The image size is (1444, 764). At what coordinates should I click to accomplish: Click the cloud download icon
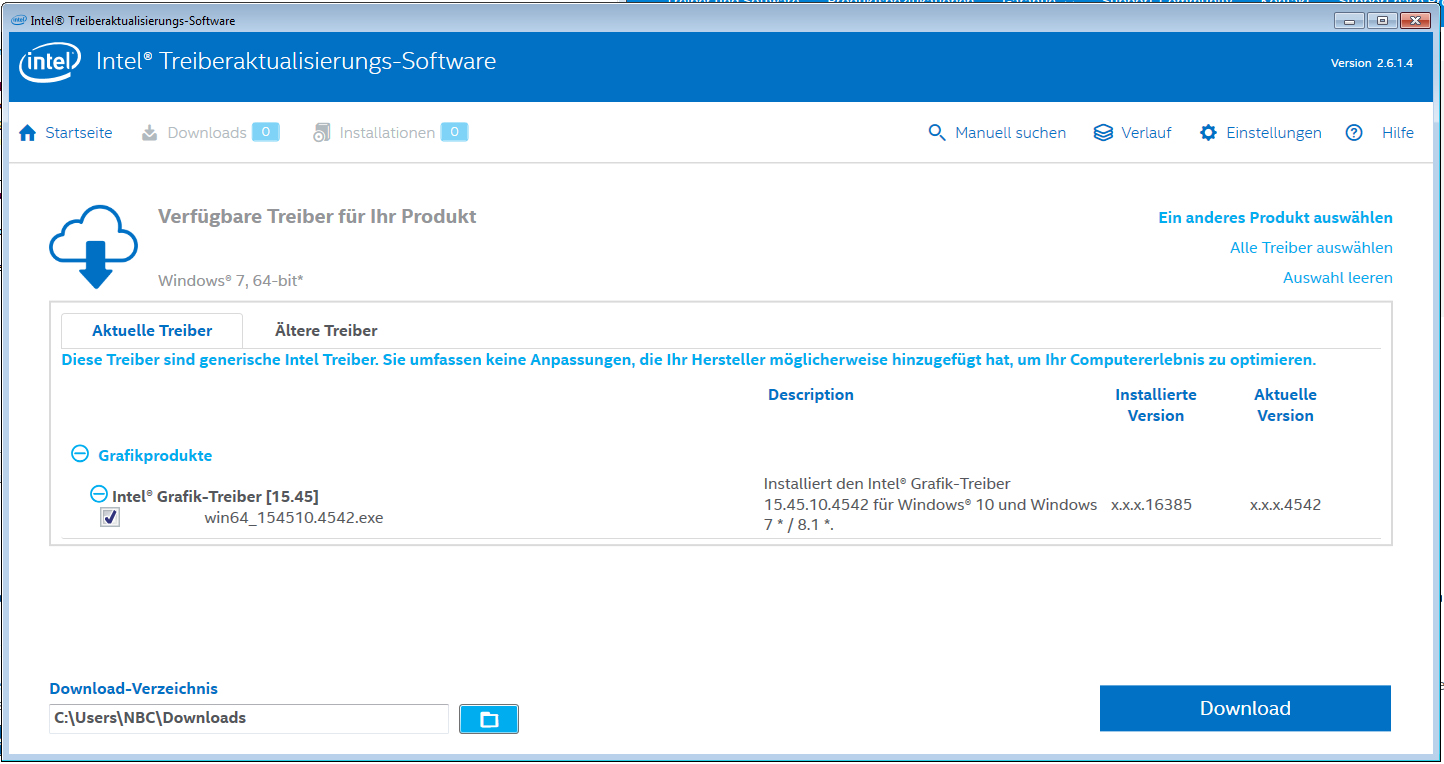pos(93,246)
